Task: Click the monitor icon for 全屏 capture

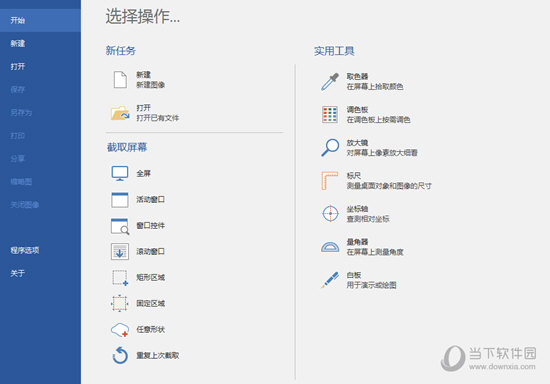Action: 120,173
